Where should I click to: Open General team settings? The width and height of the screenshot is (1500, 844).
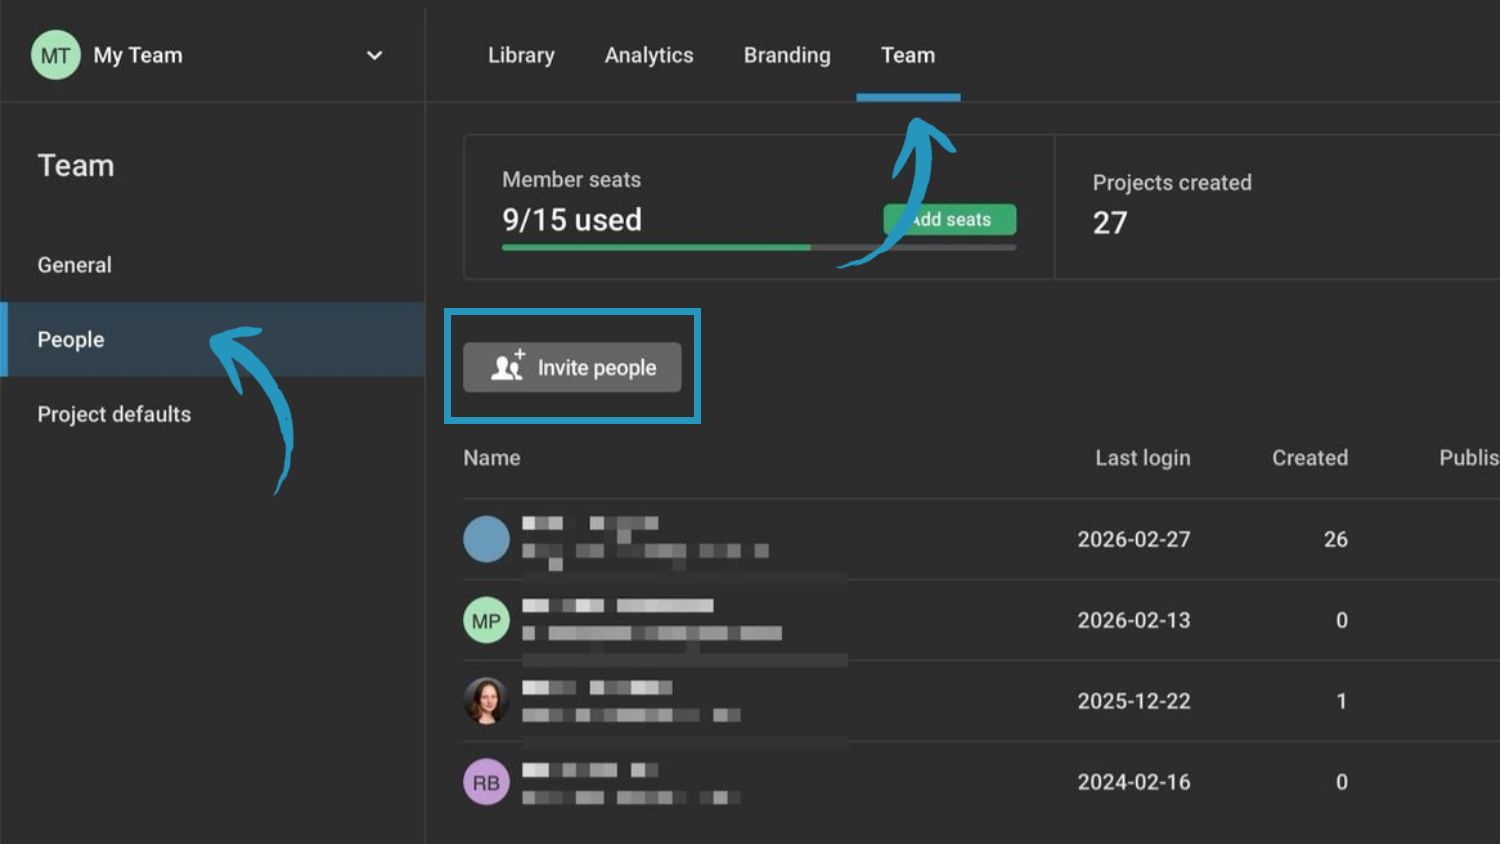pos(75,265)
